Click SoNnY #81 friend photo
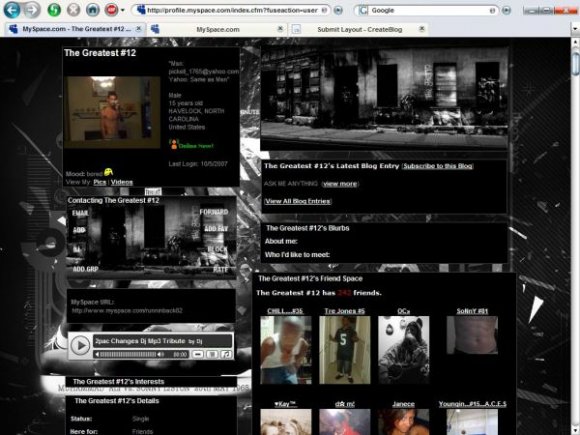This screenshot has height=435, width=580. (x=472, y=335)
